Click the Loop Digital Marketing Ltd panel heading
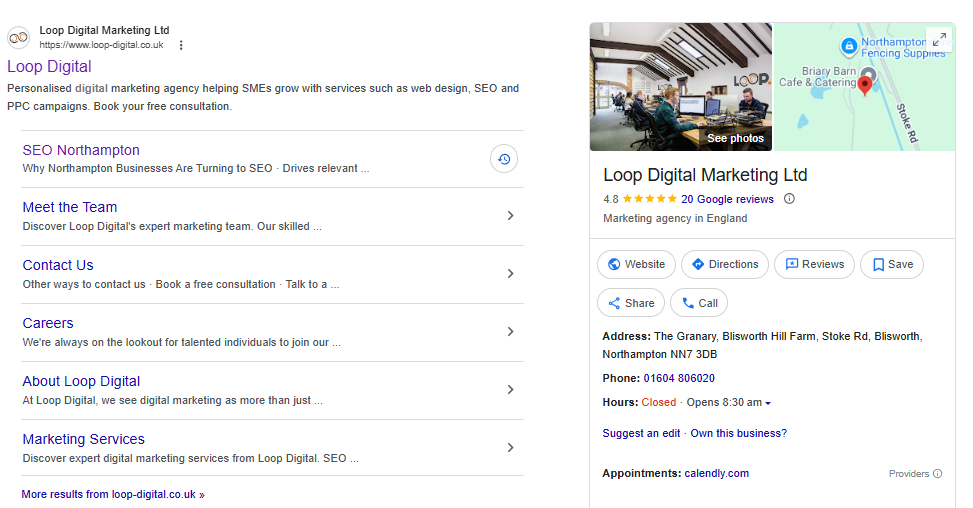The width and height of the screenshot is (973, 508). [705, 175]
